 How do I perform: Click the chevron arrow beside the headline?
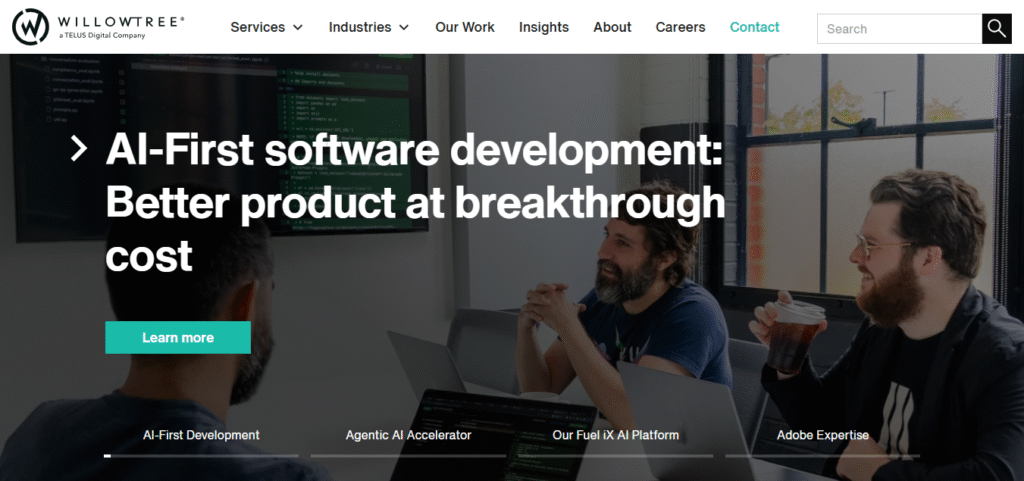(x=80, y=150)
